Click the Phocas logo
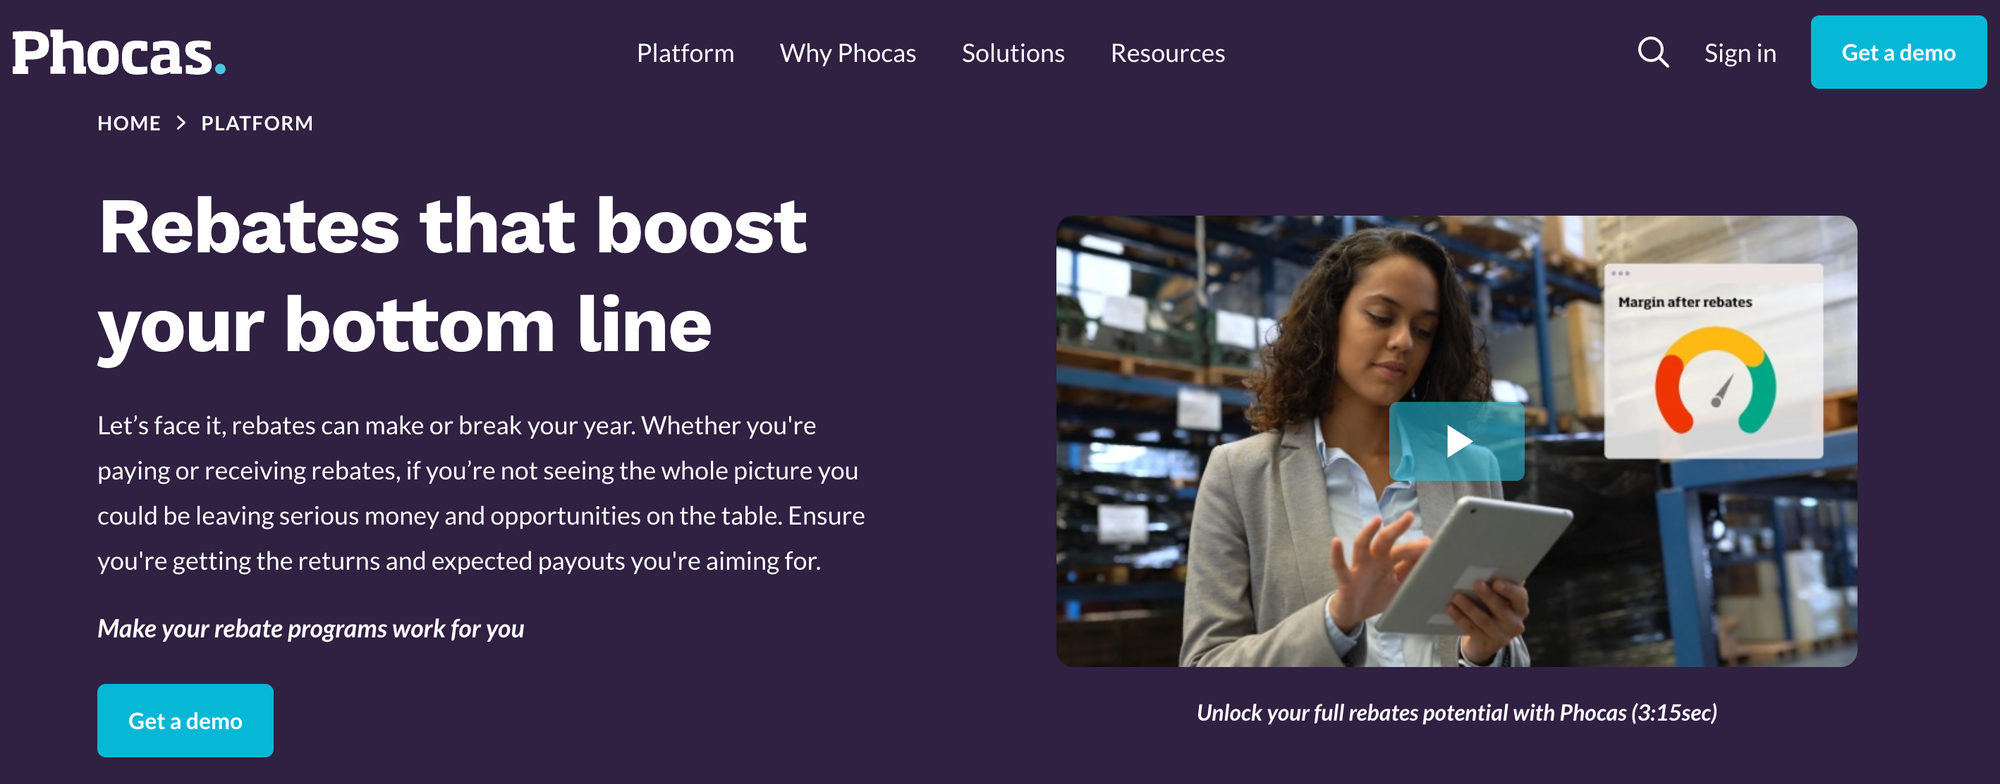The height and width of the screenshot is (784, 2000). [x=119, y=53]
